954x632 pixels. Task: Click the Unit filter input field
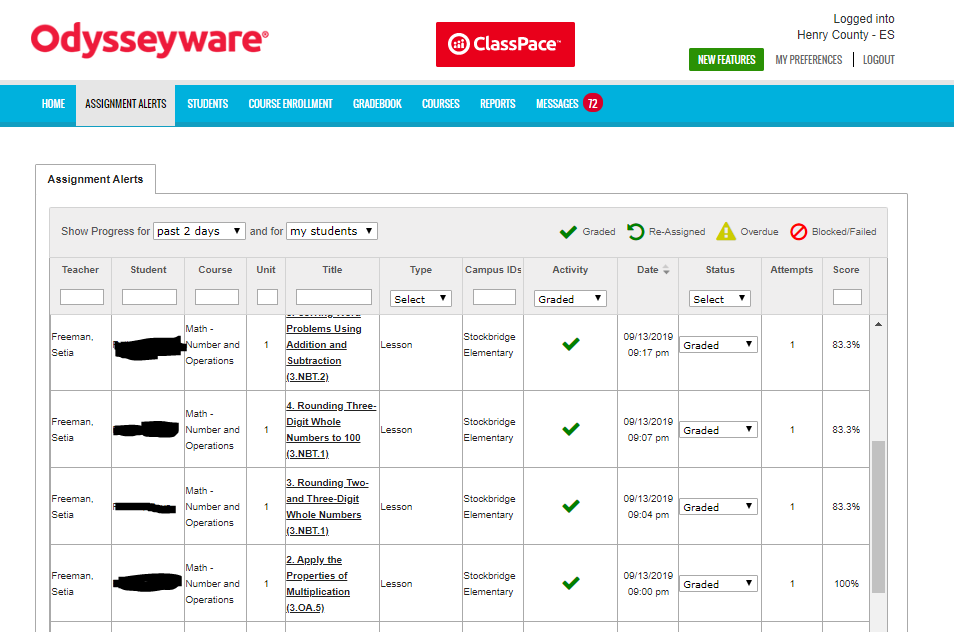tap(267, 297)
